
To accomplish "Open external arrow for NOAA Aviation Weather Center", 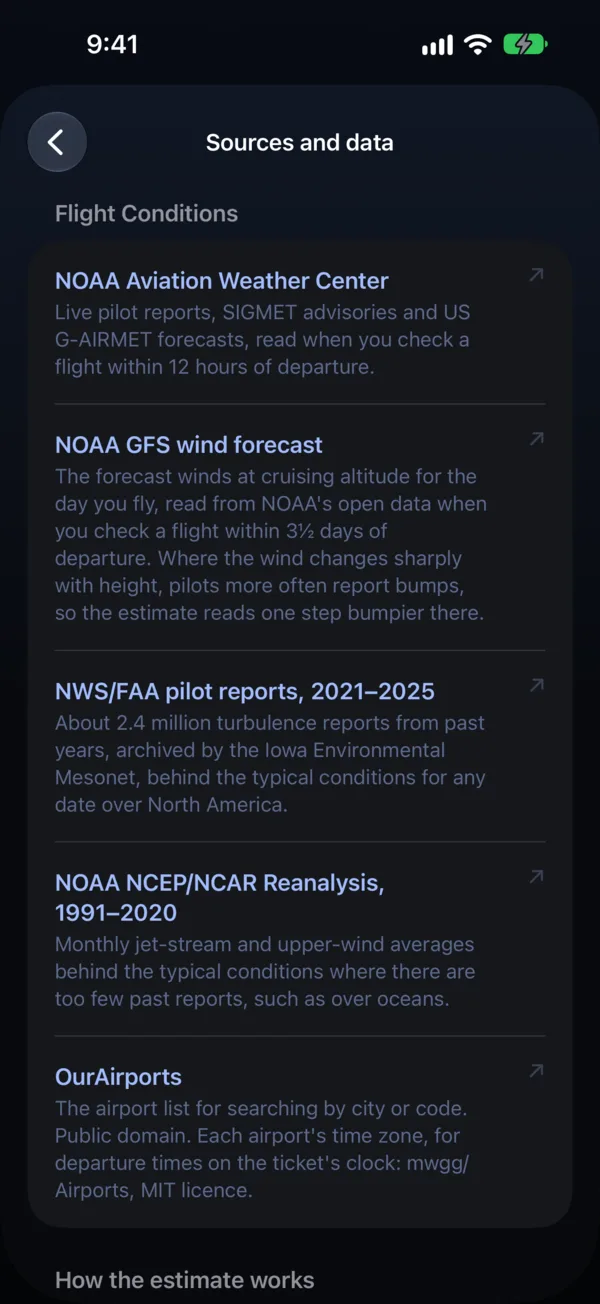I will pos(536,274).
